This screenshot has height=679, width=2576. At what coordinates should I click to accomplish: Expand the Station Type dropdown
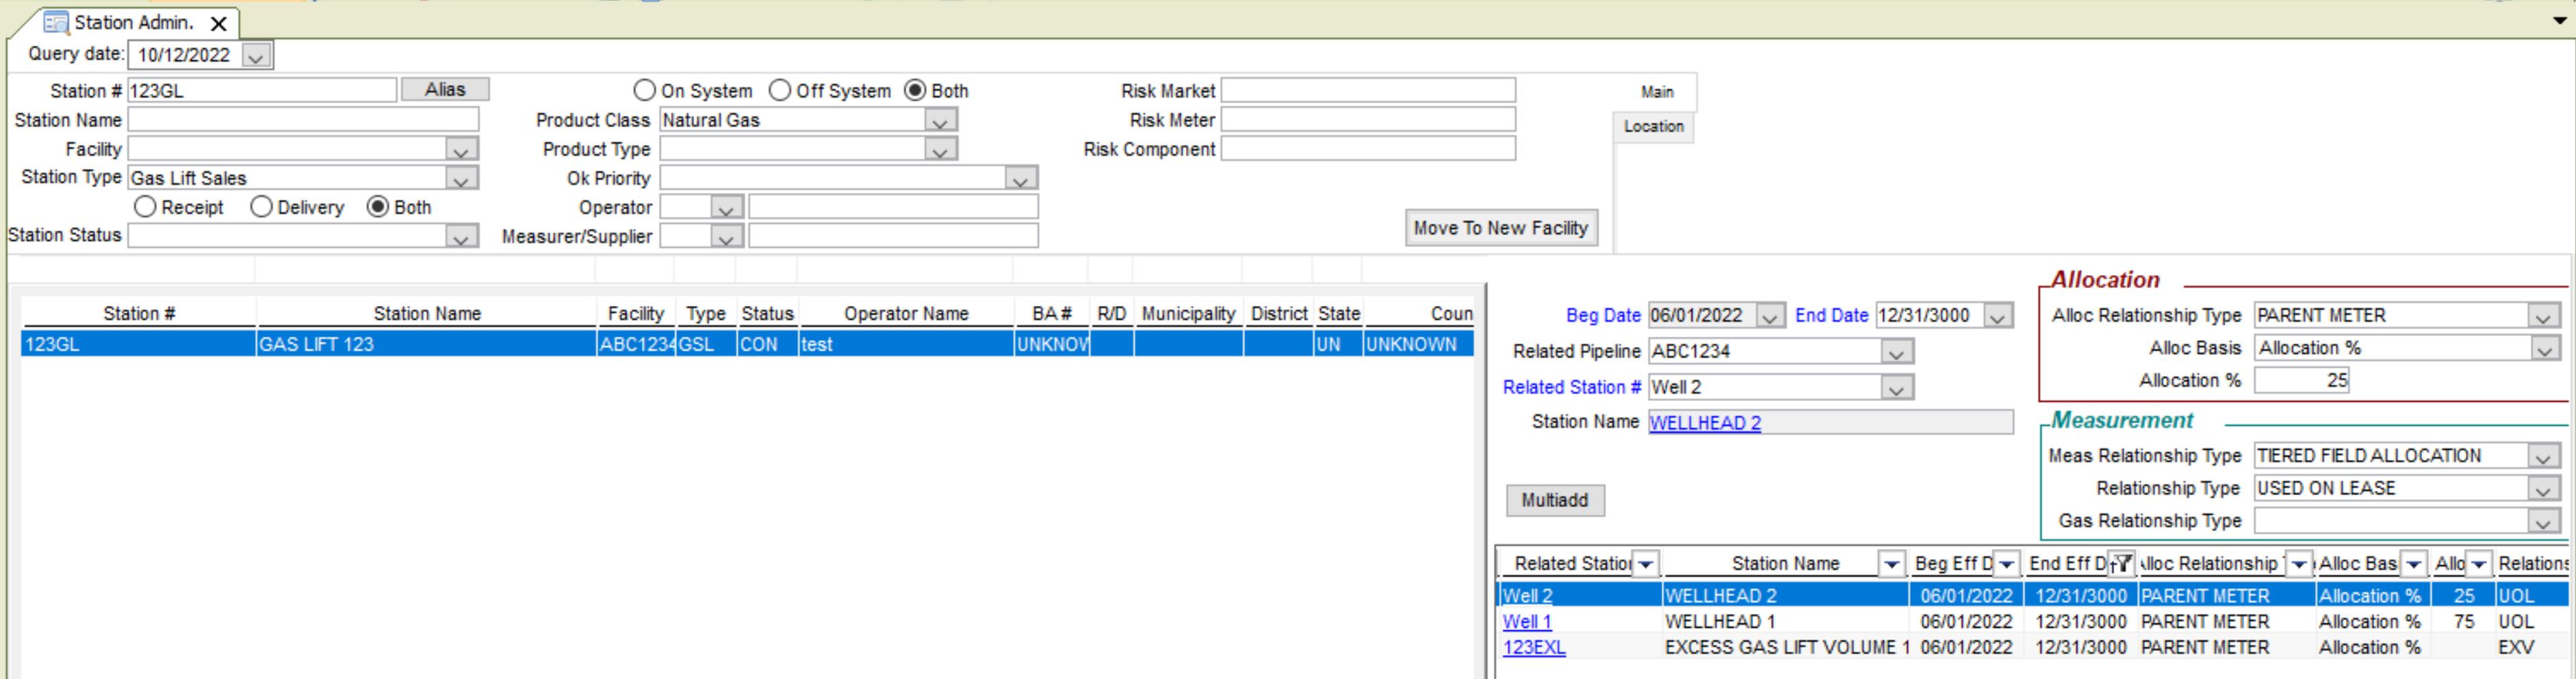(460, 179)
